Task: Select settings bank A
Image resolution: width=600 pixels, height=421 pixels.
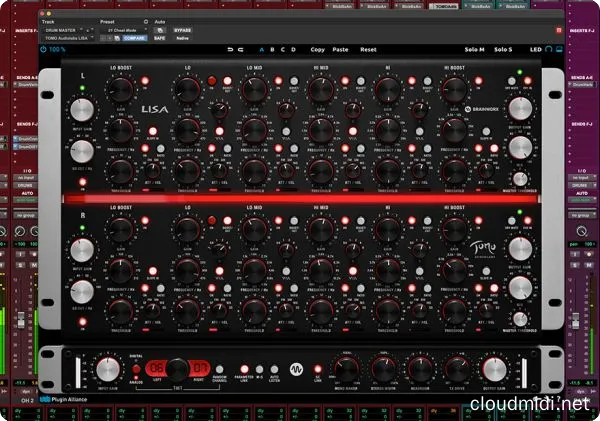Action: coord(263,48)
